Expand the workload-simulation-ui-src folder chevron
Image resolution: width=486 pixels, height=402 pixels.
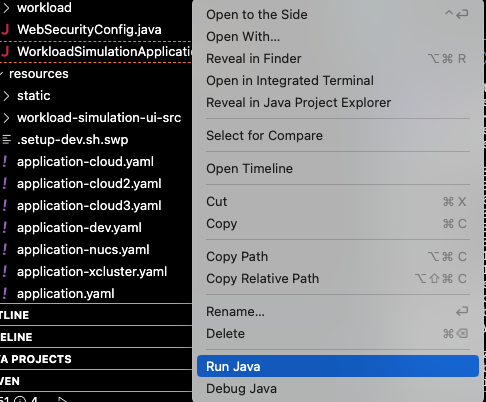point(6,118)
